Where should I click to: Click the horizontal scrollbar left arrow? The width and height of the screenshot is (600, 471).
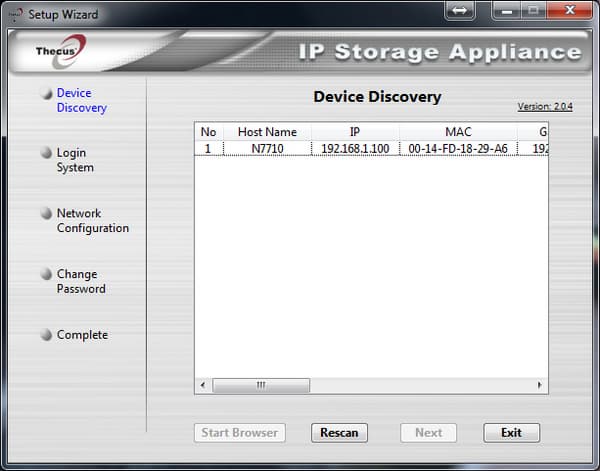(x=203, y=385)
